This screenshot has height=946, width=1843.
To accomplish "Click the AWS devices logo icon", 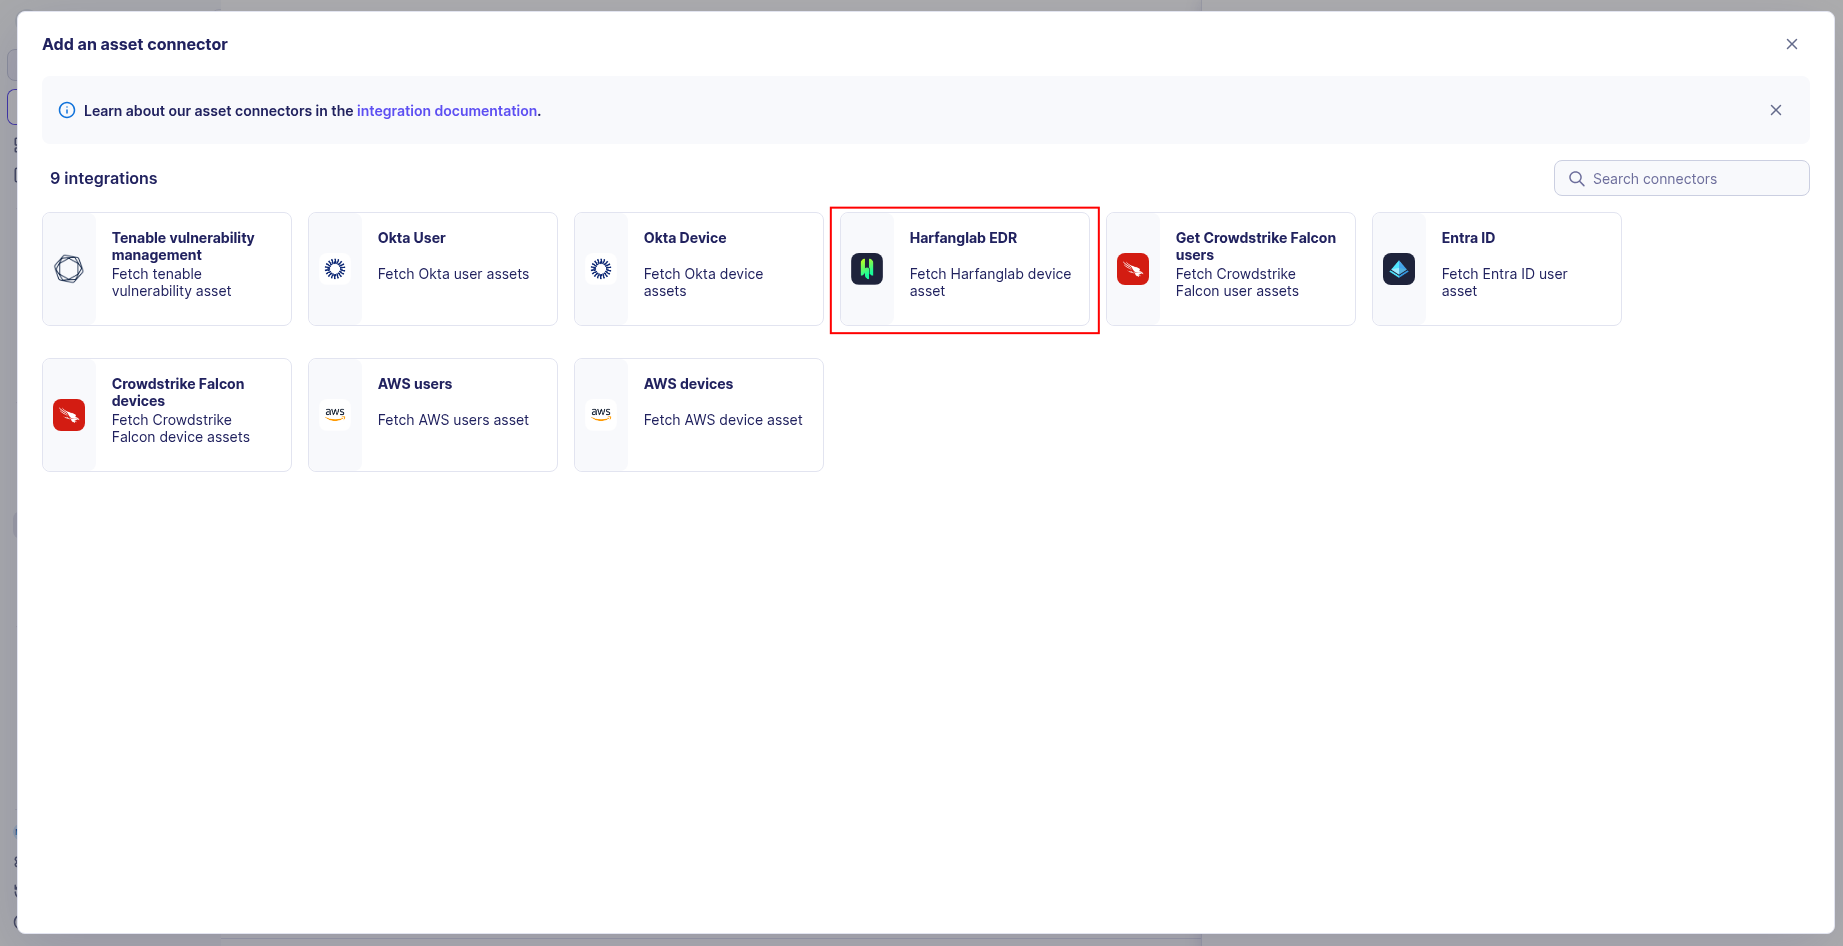I will [601, 414].
